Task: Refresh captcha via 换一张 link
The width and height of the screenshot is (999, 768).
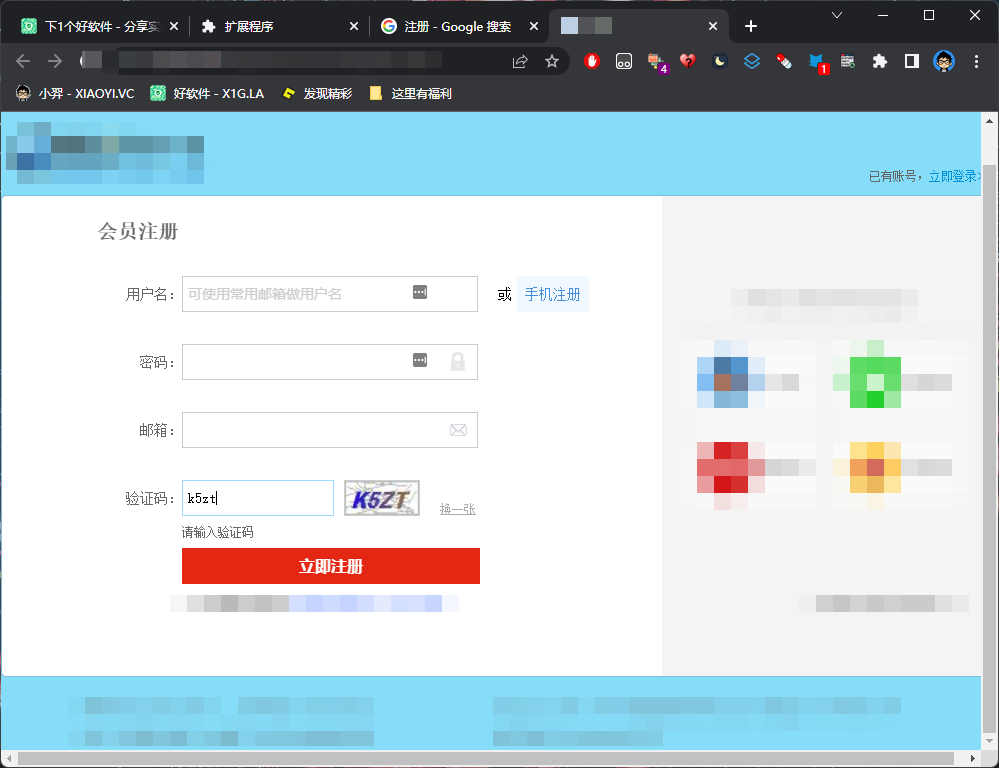Action: (457, 509)
